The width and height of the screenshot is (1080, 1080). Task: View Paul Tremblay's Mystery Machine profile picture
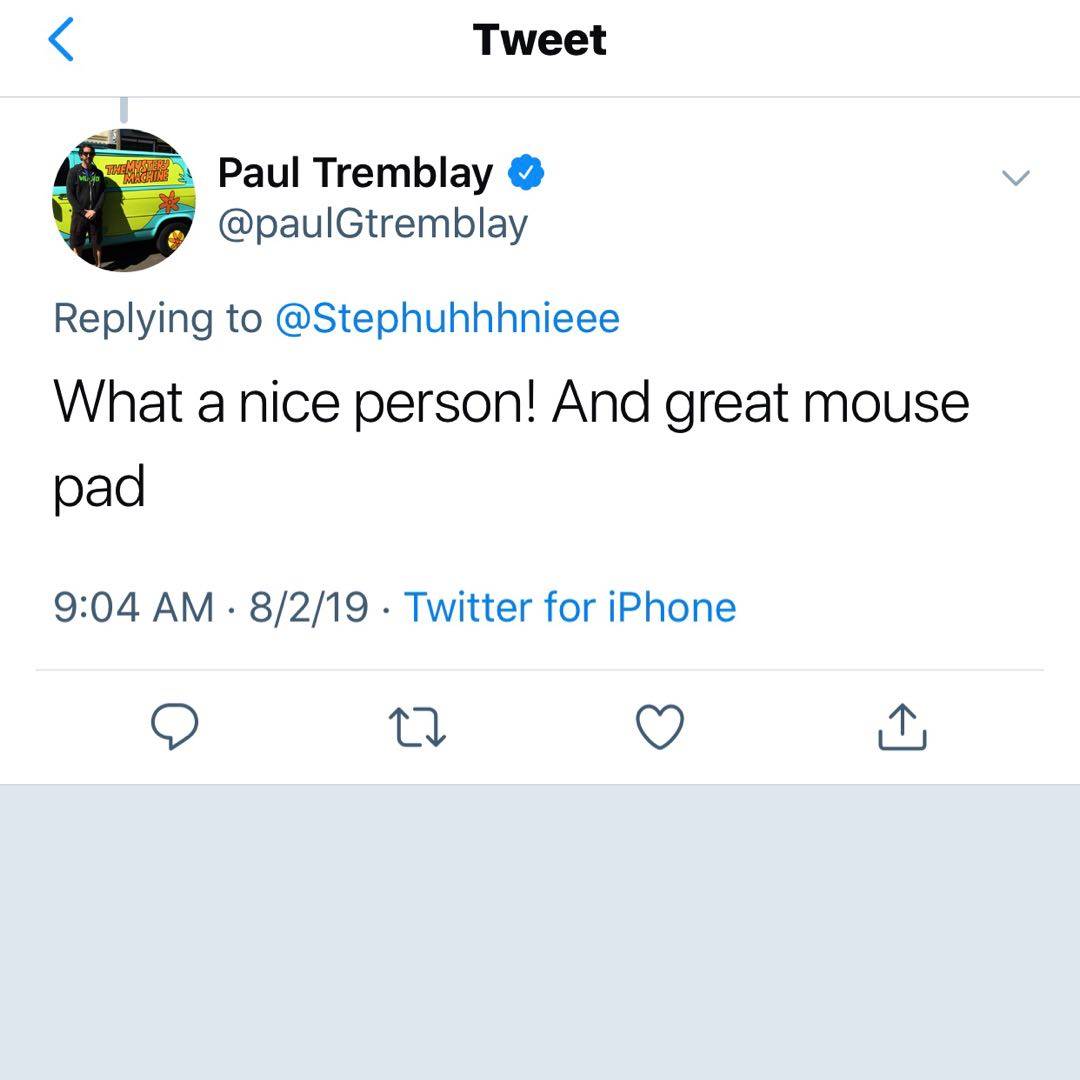[x=122, y=195]
